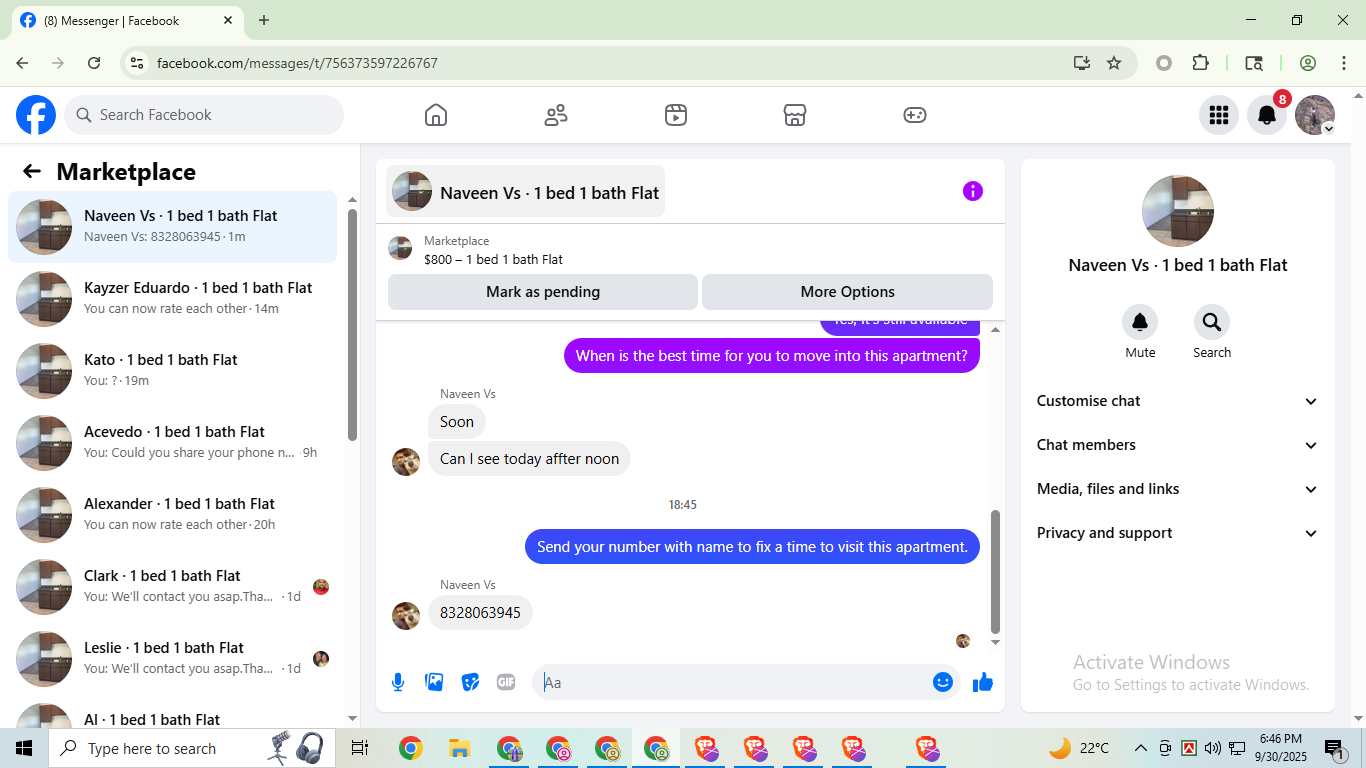1366x768 pixels.
Task: Expand the Chat members section
Action: point(1178,445)
